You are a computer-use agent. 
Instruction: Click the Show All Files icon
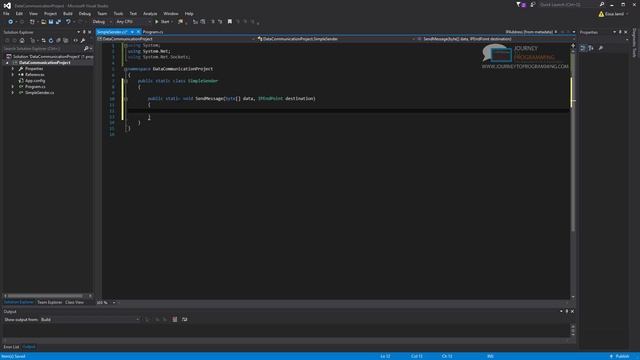tap(66, 40)
